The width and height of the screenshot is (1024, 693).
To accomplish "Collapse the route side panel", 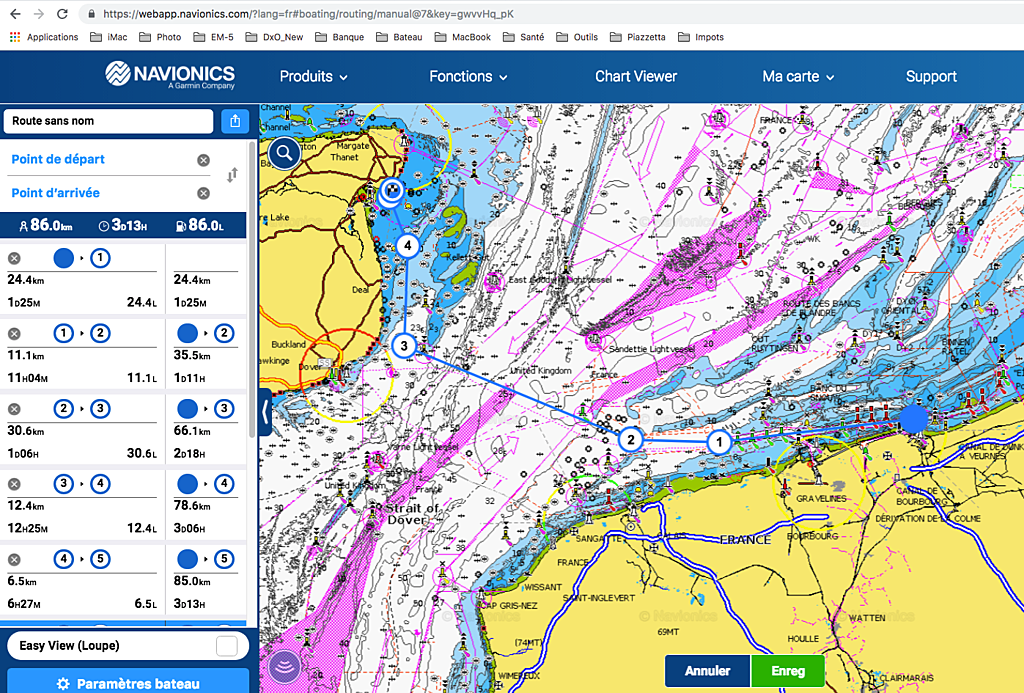I will 265,412.
